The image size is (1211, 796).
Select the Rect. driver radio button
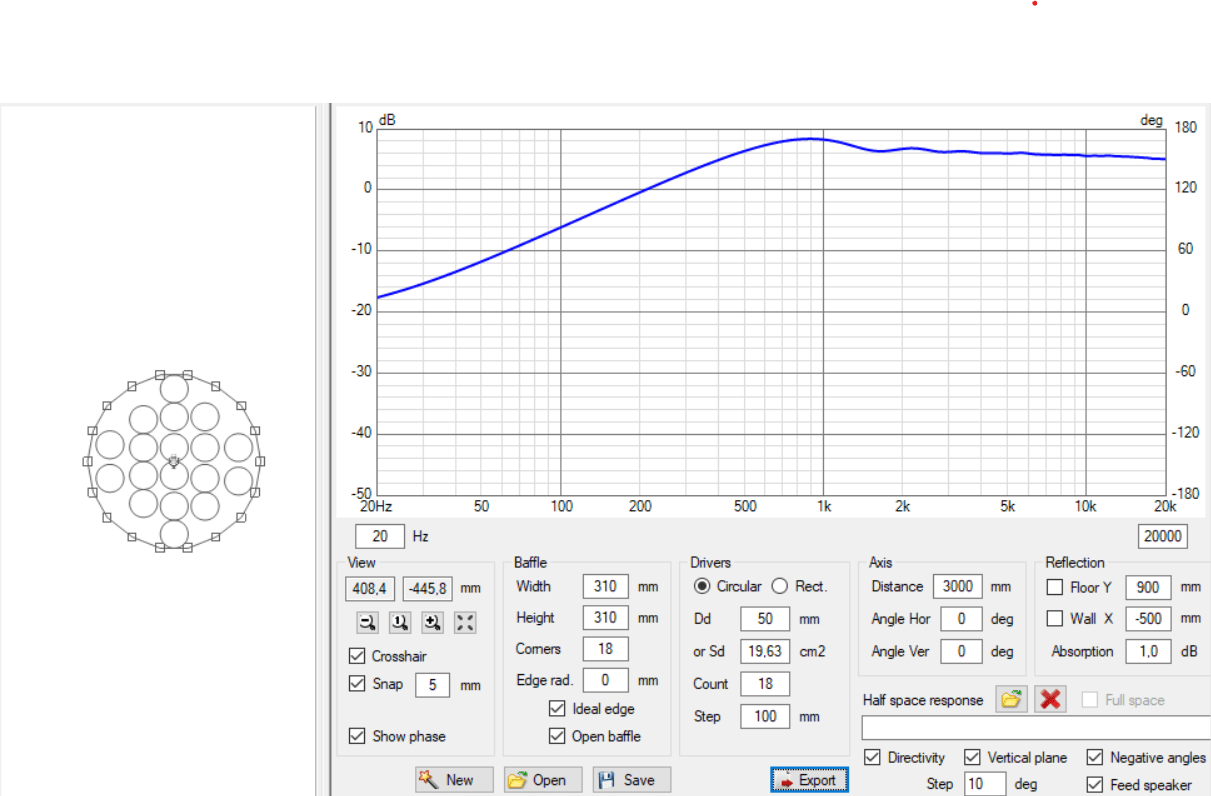[780, 586]
